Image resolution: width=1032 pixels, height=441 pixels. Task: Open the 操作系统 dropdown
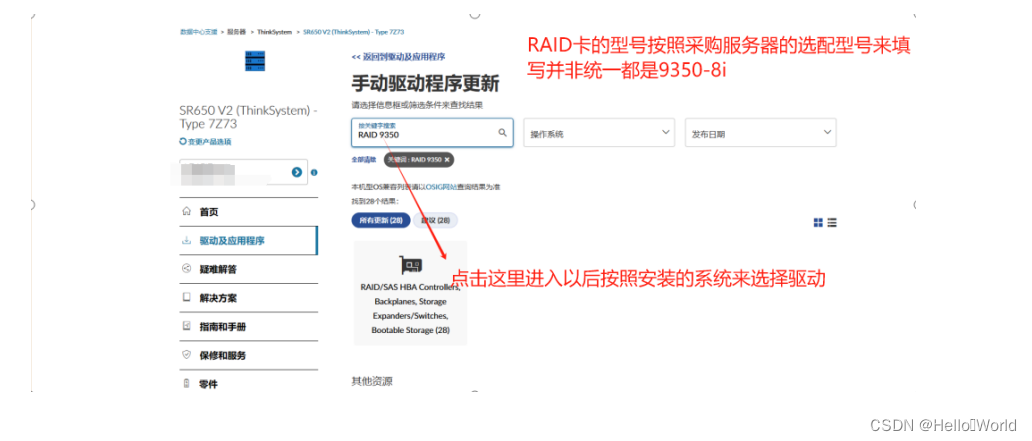coord(599,132)
